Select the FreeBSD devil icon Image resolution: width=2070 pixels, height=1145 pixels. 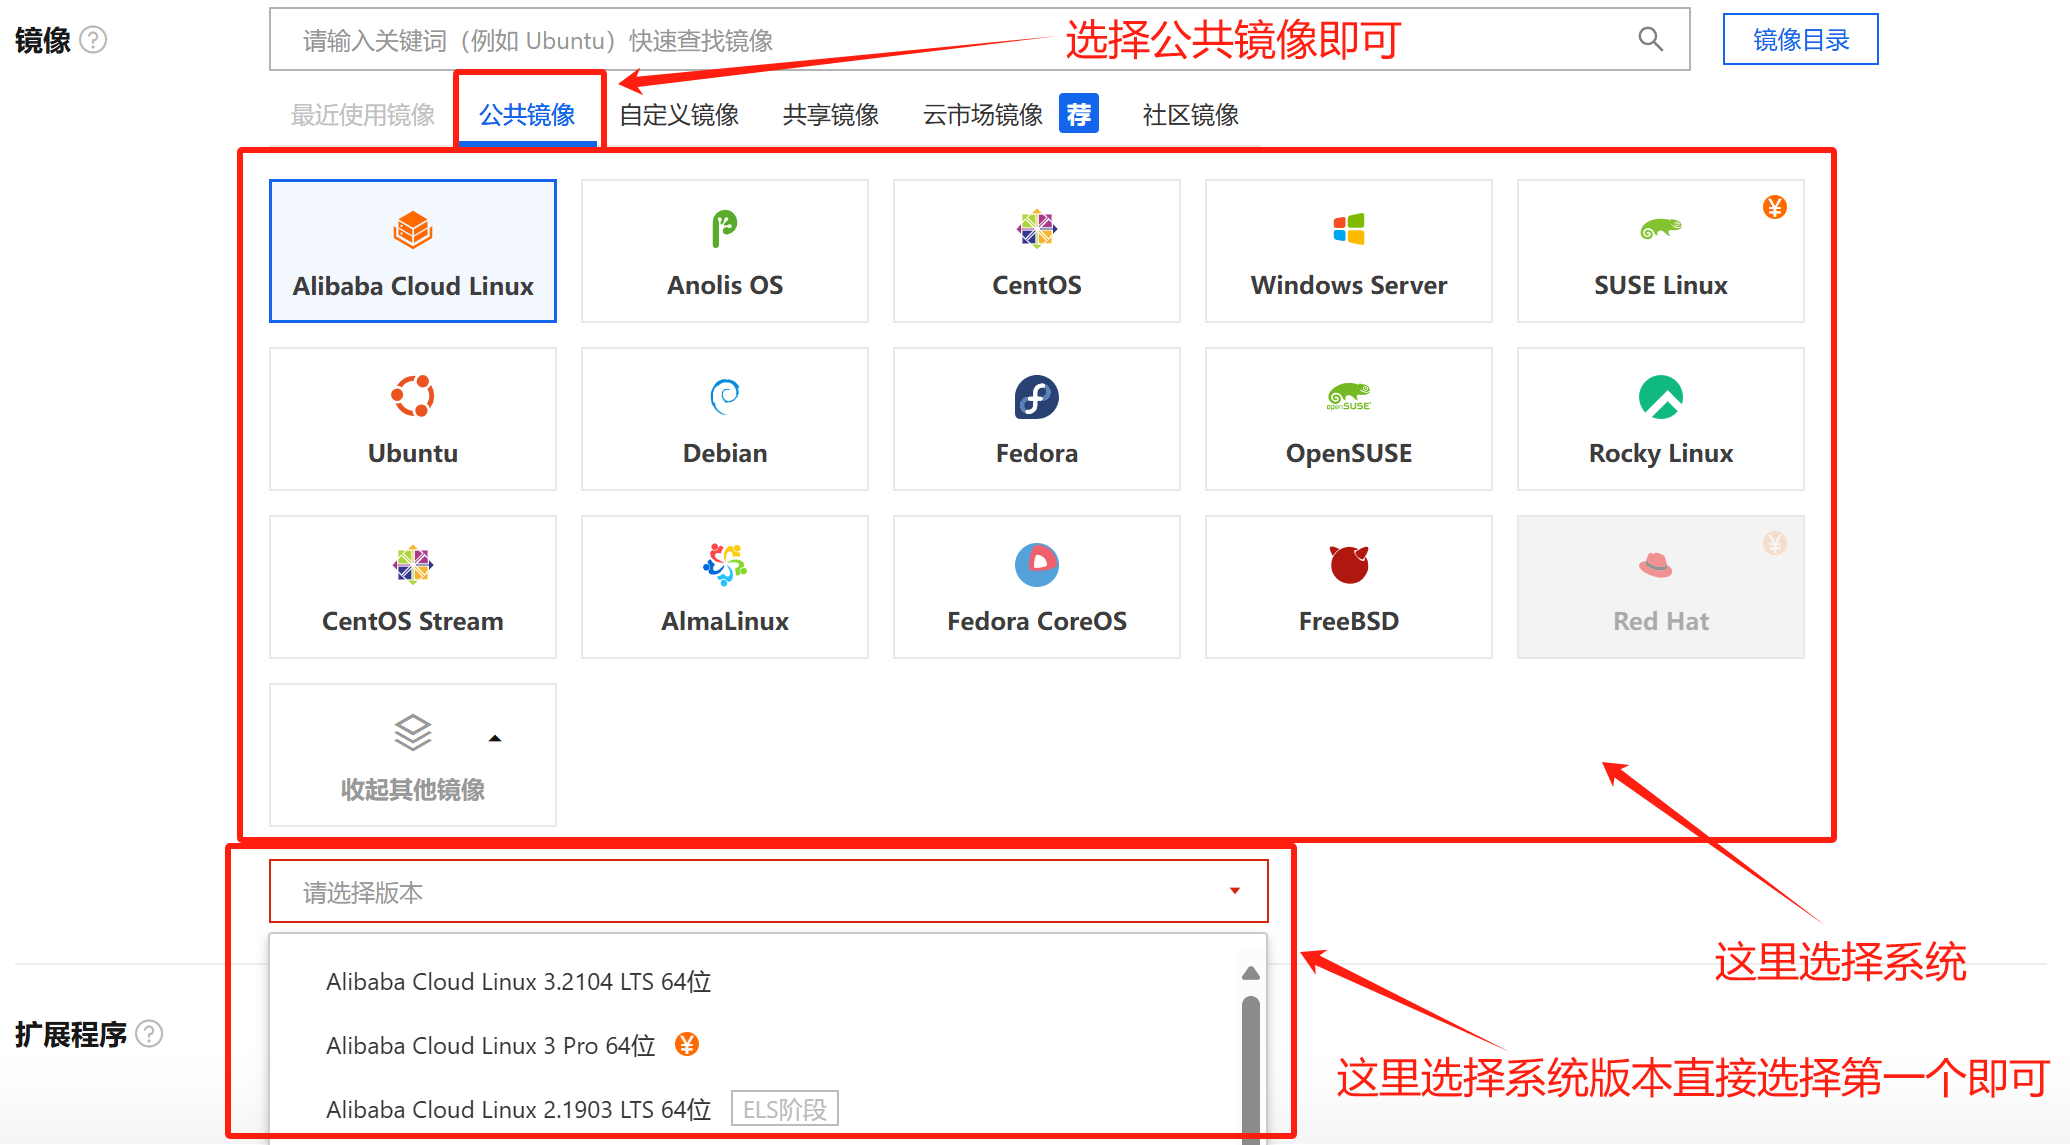pyautogui.click(x=1348, y=565)
